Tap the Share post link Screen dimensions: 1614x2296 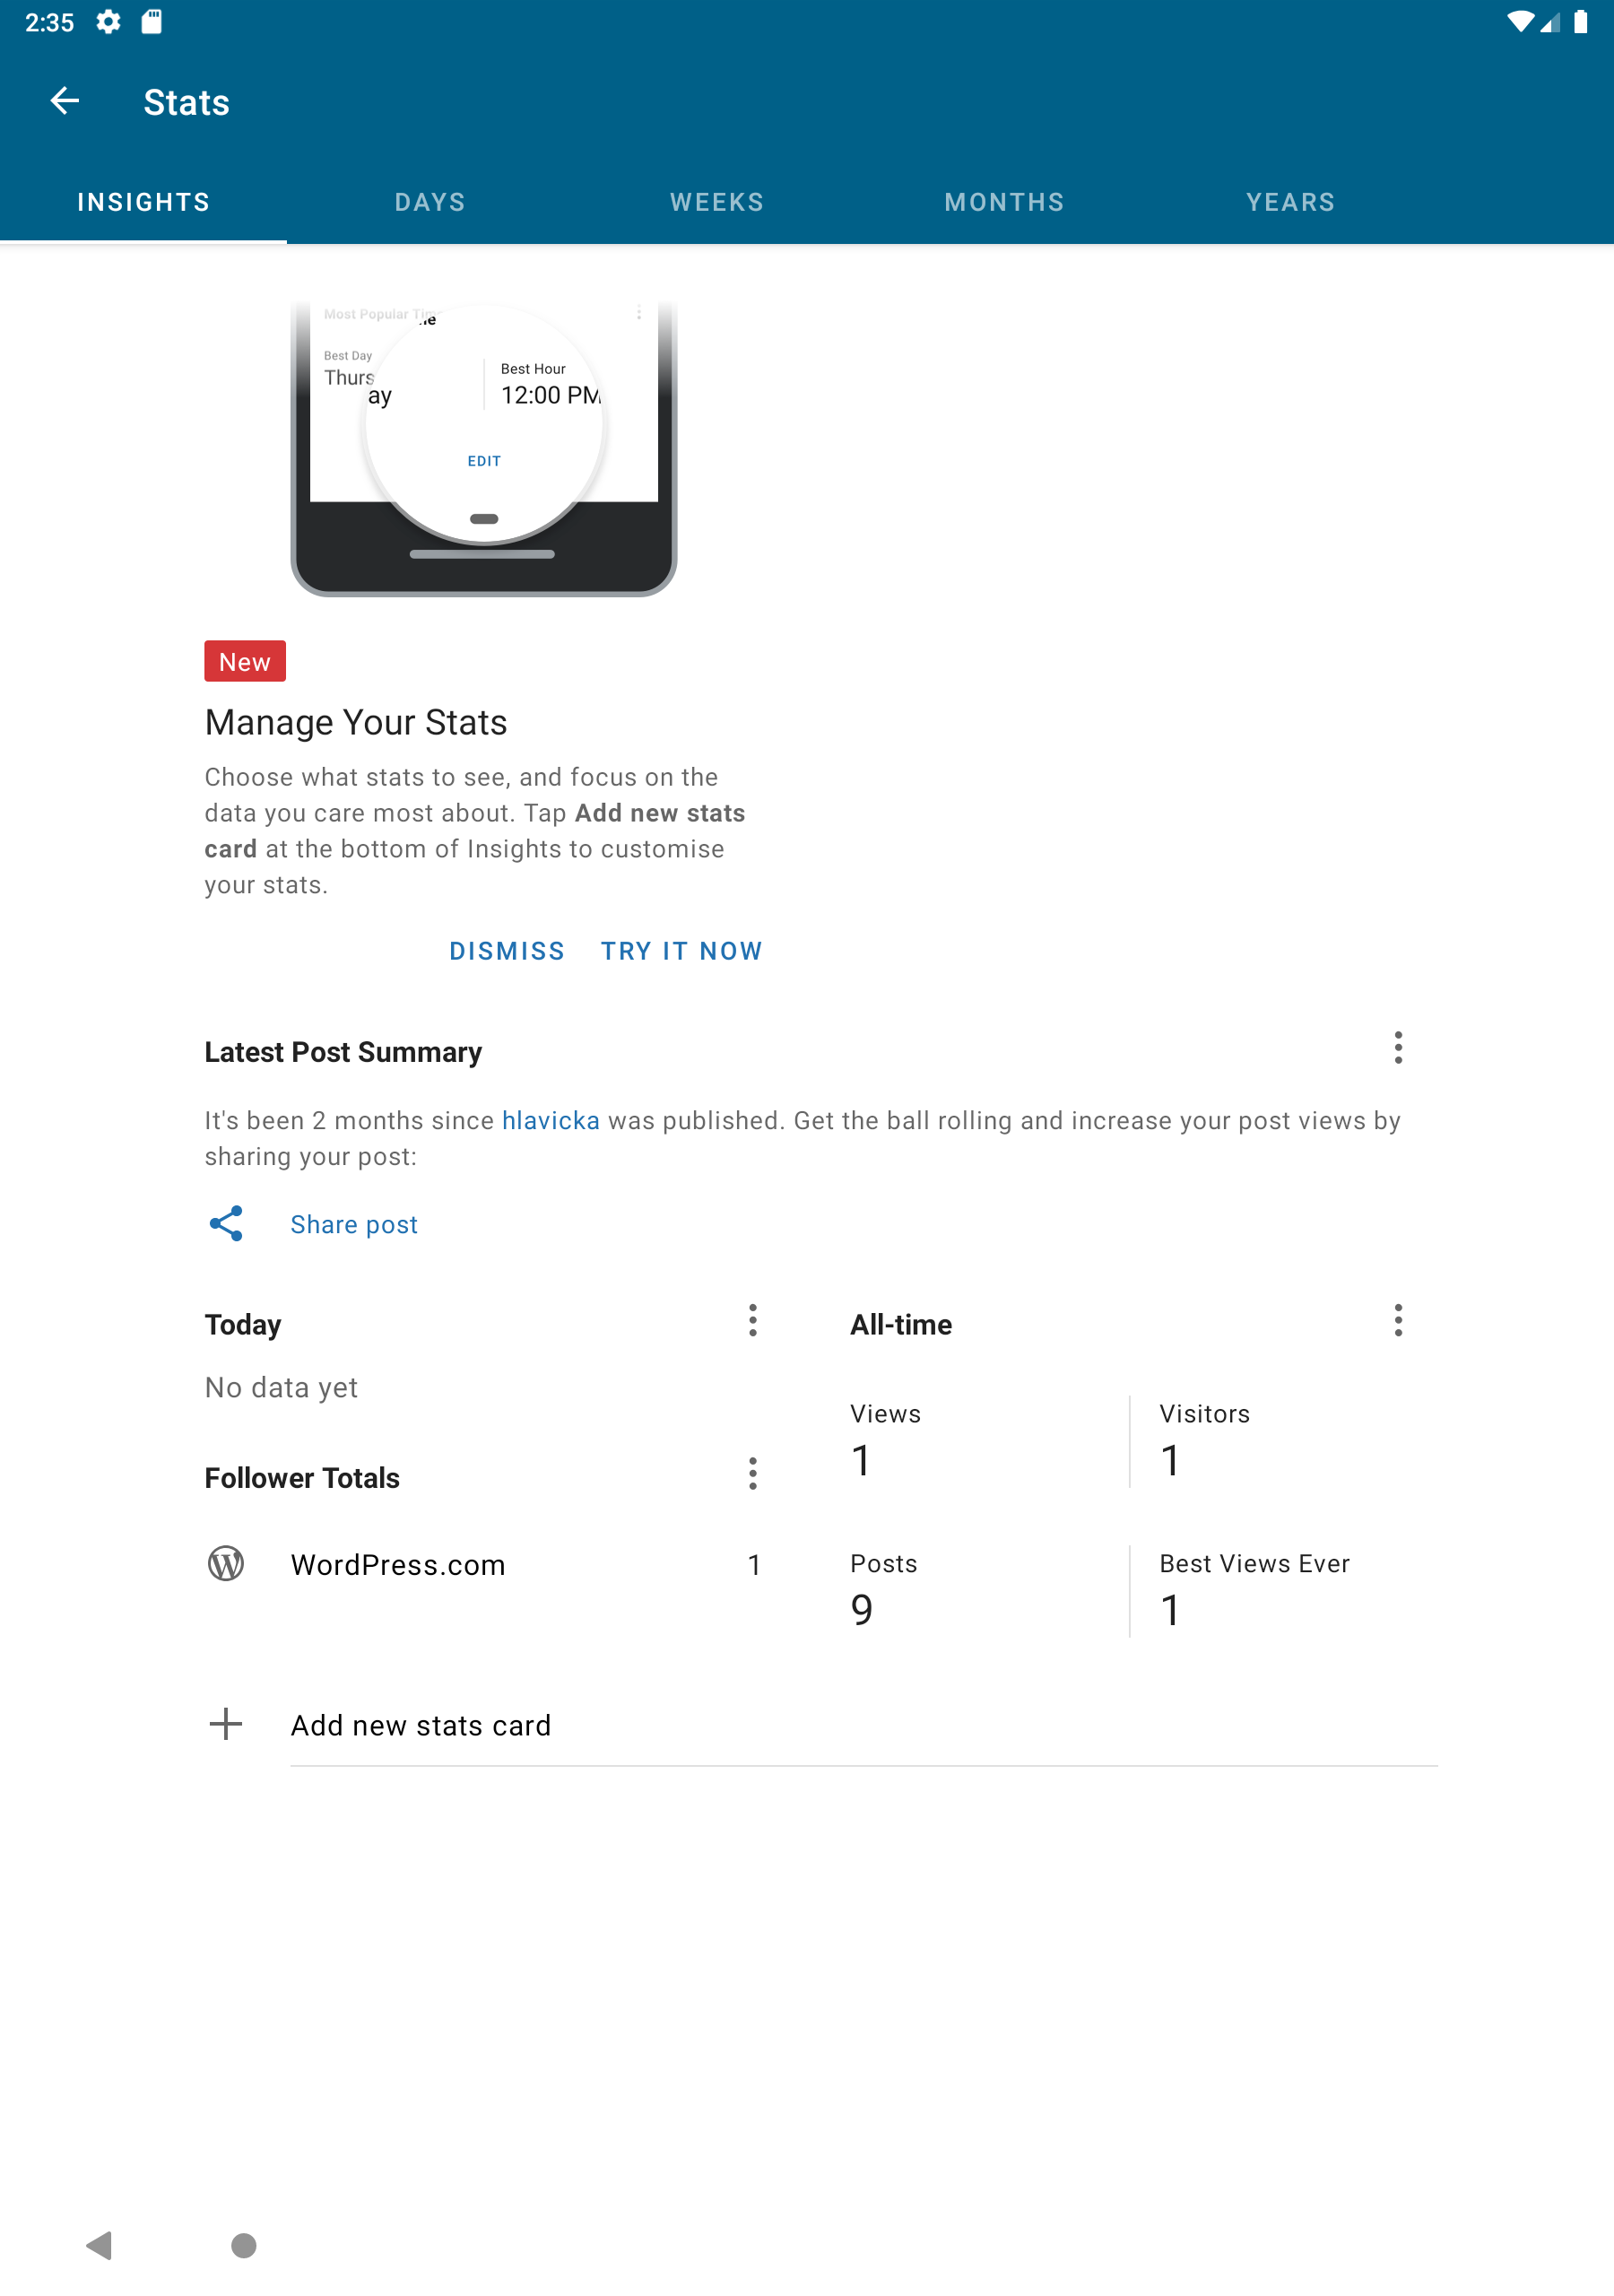pyautogui.click(x=354, y=1225)
